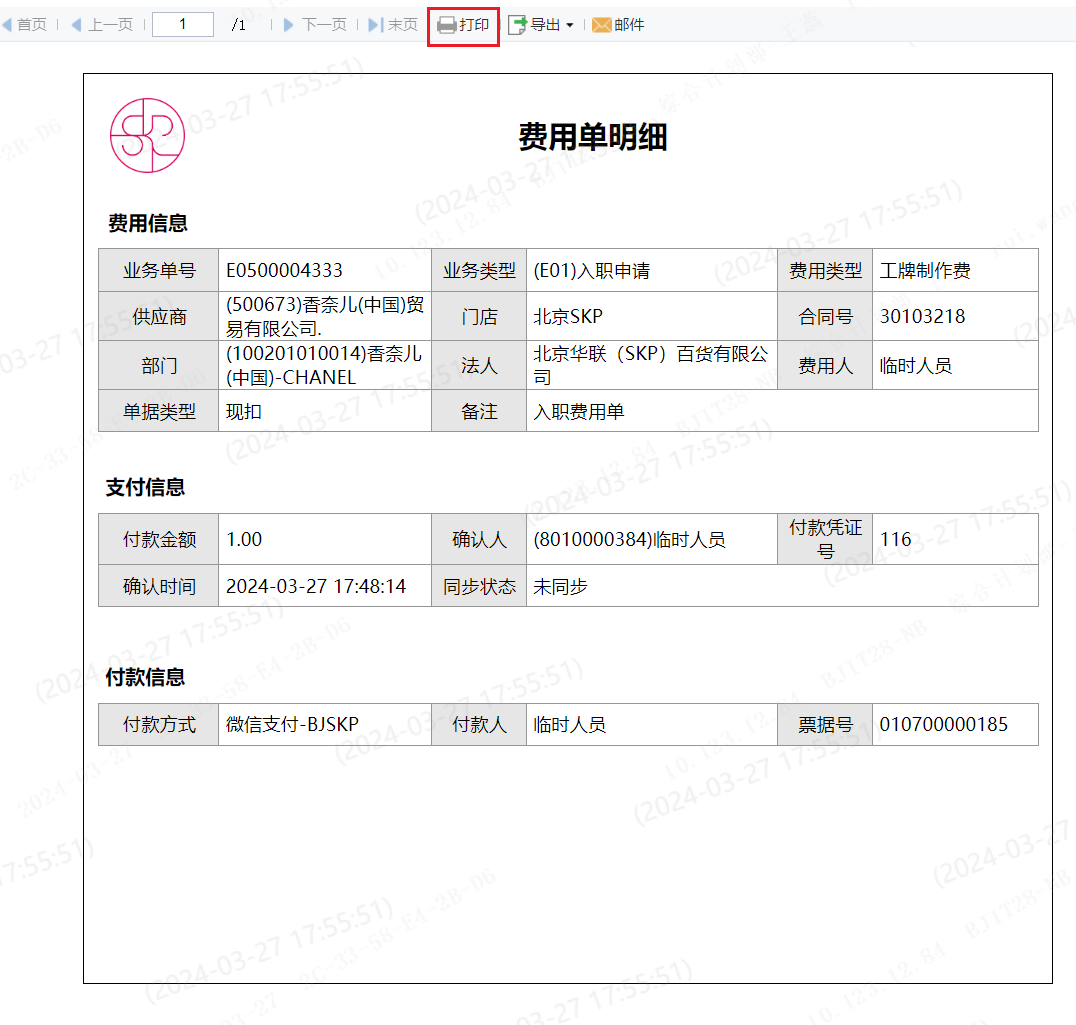1076x1025 pixels.
Task: Select department (100201010014)香奈儿(中国)-CHANEL
Action: [324, 366]
